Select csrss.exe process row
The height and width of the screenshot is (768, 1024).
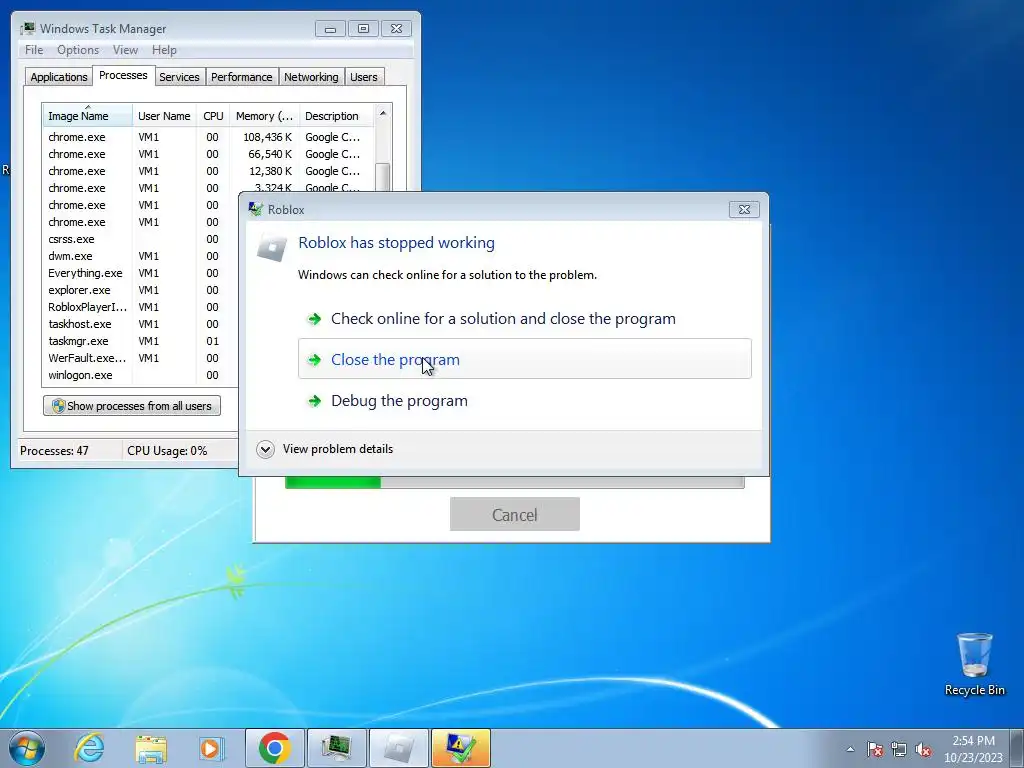click(141, 239)
